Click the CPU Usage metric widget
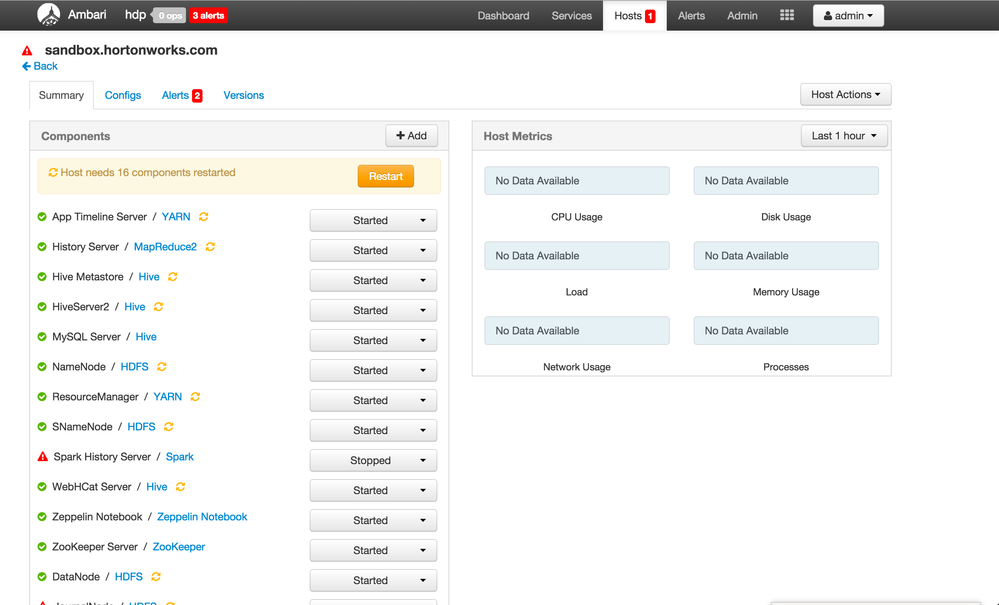Image resolution: width=999 pixels, height=605 pixels. click(577, 181)
